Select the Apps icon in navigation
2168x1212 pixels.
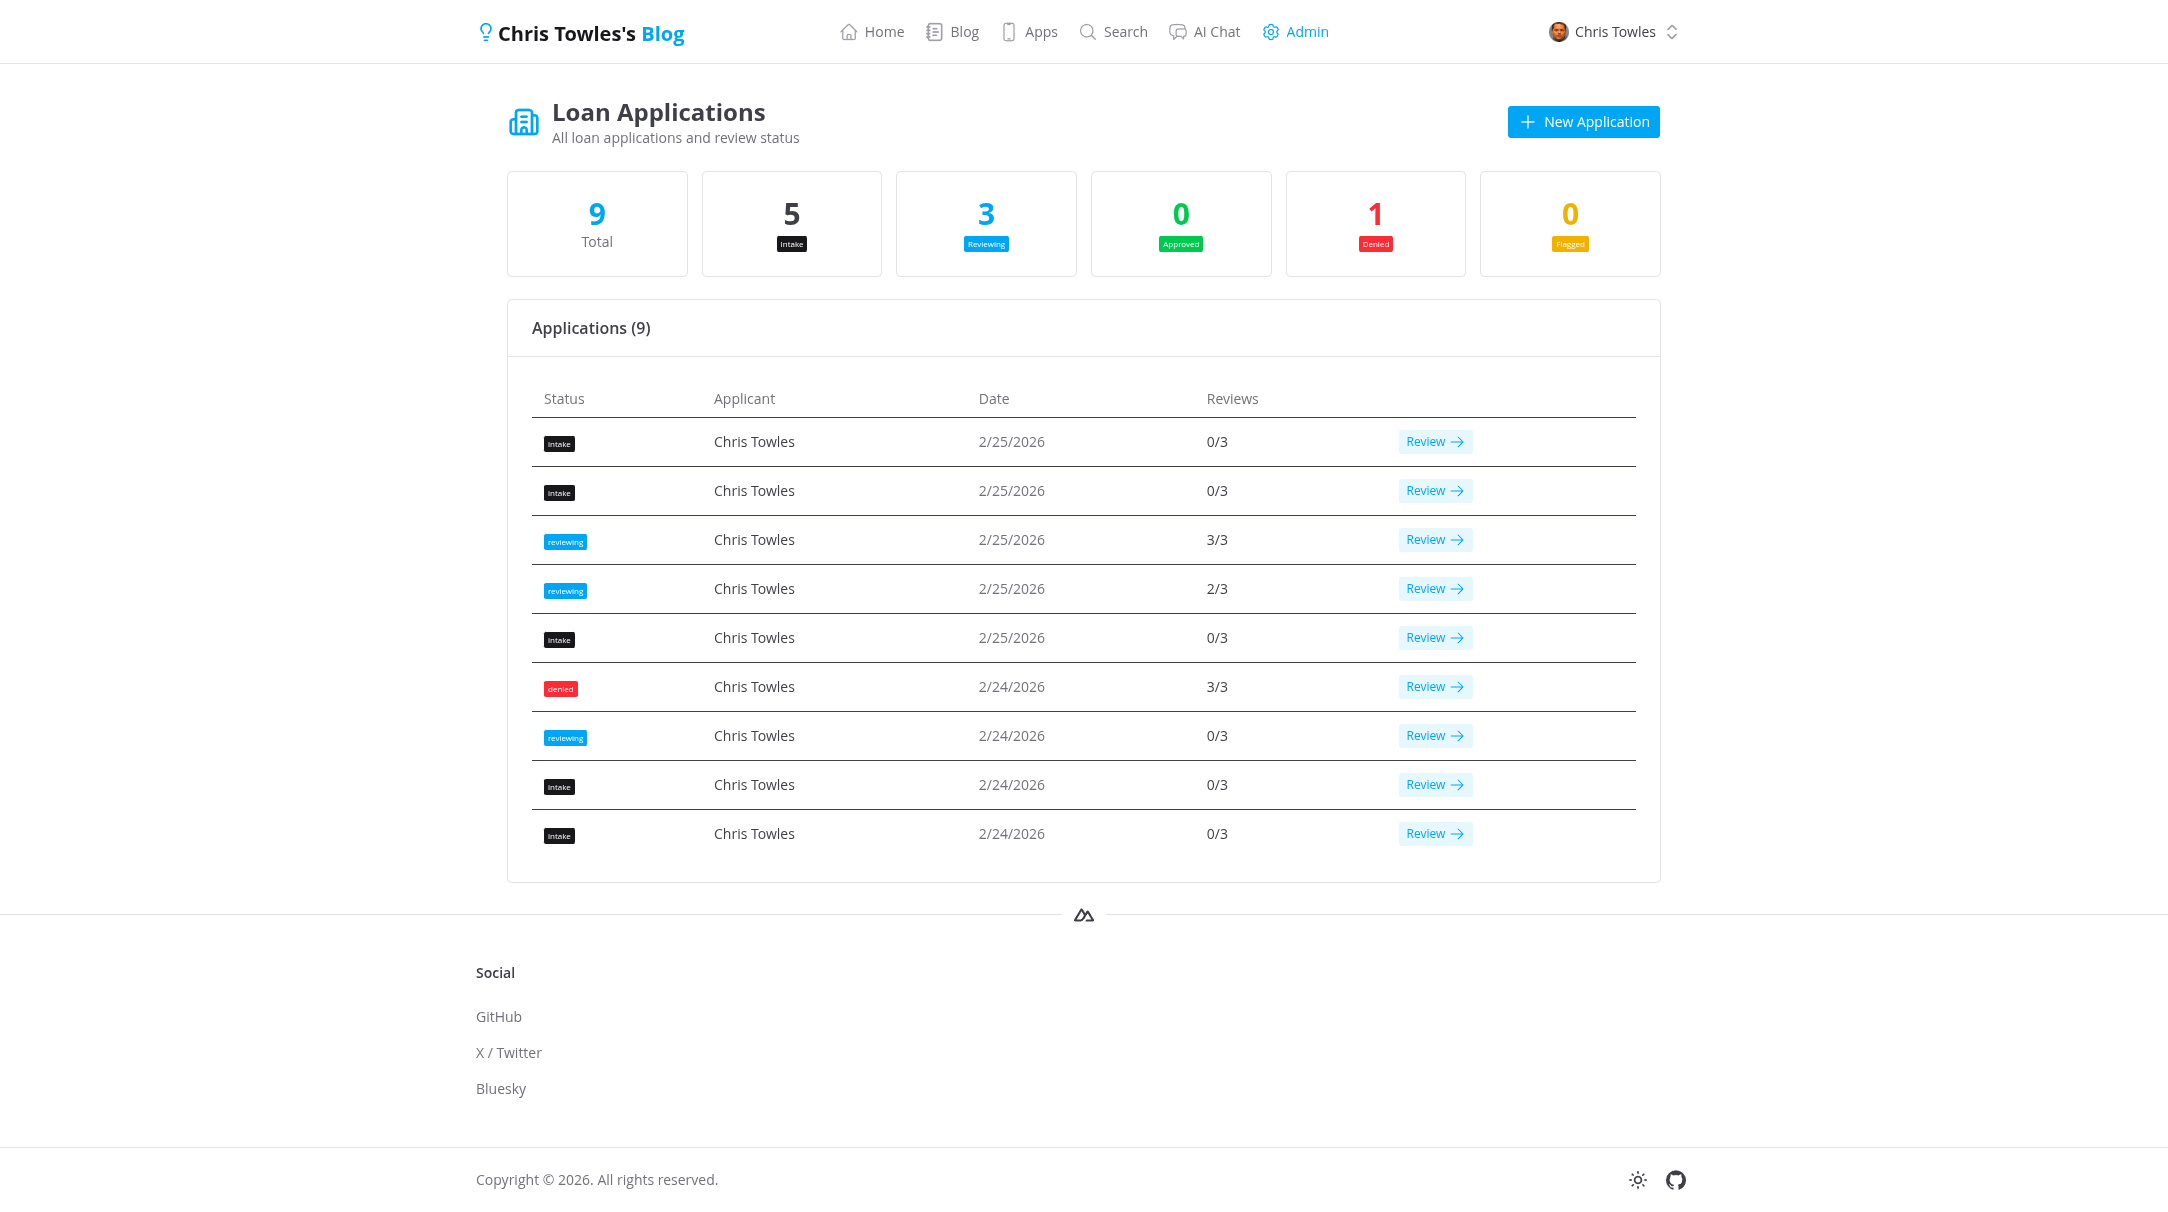tap(1010, 31)
